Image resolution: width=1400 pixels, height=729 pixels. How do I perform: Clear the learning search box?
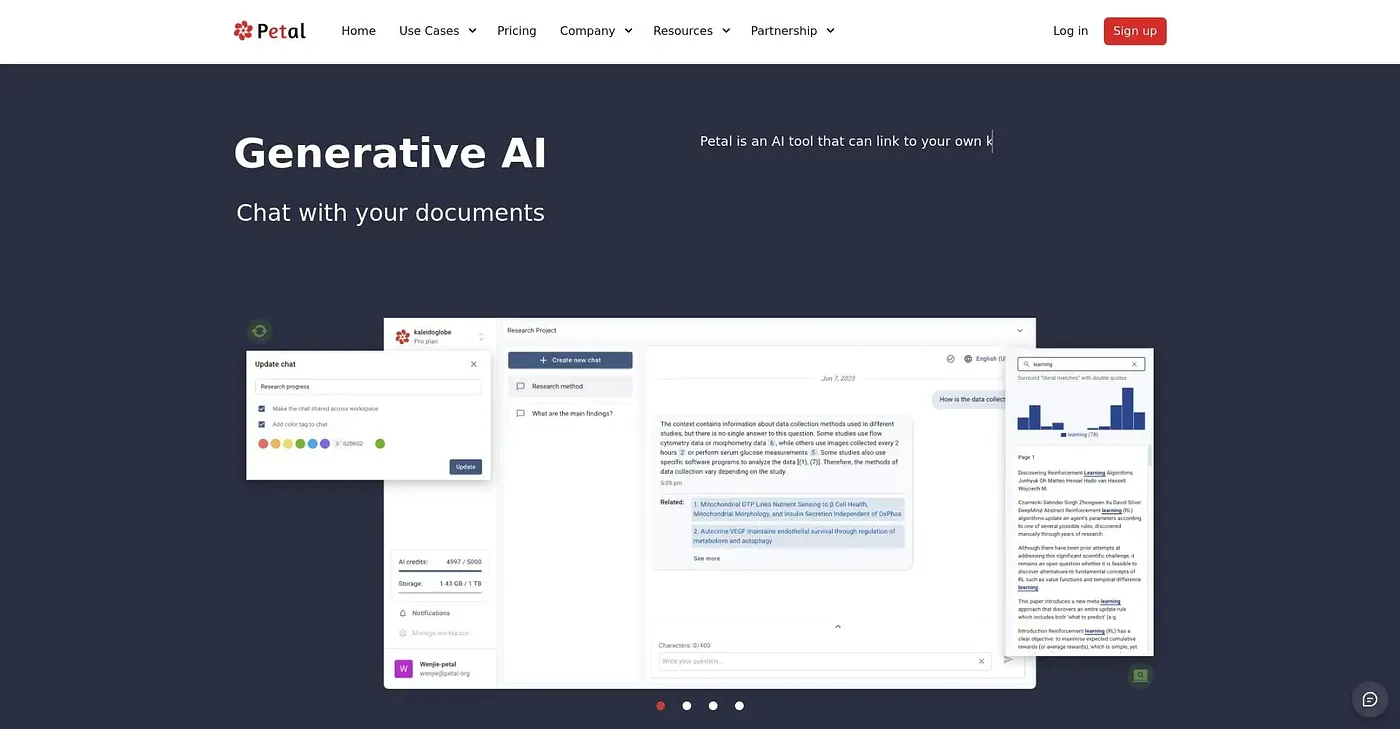[1134, 364]
